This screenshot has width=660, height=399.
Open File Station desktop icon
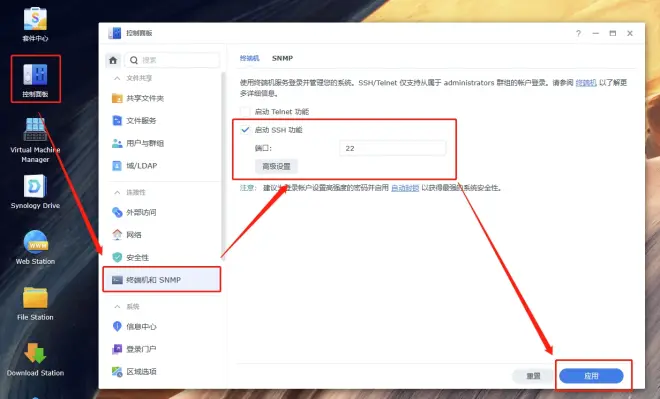[35, 303]
